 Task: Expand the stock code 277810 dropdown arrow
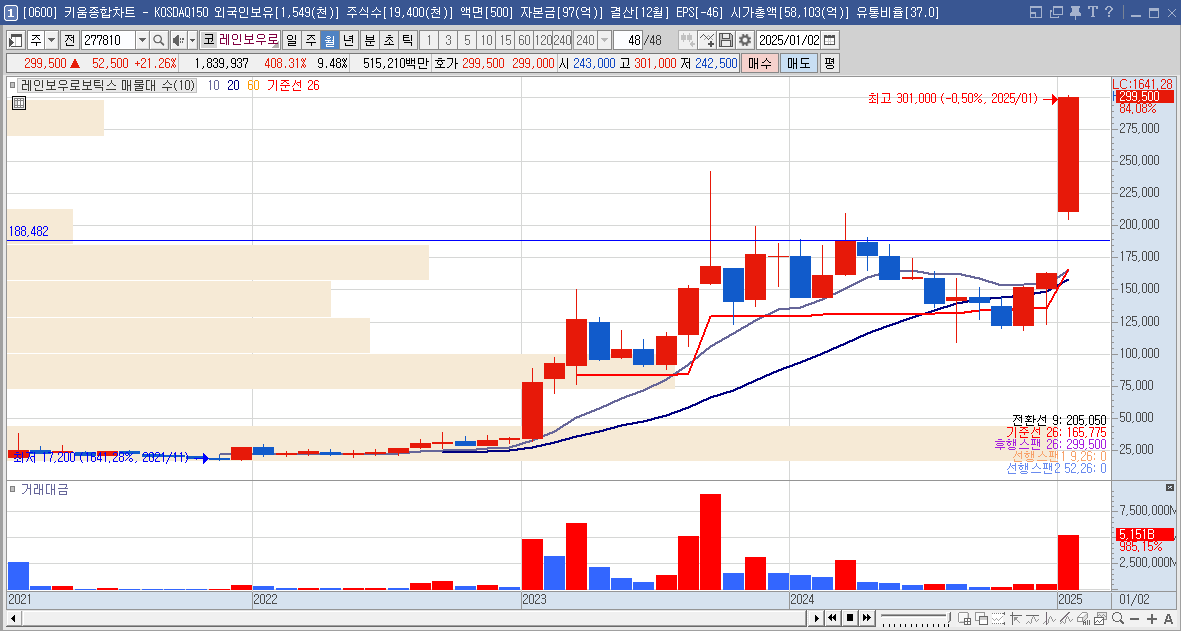(x=142, y=40)
